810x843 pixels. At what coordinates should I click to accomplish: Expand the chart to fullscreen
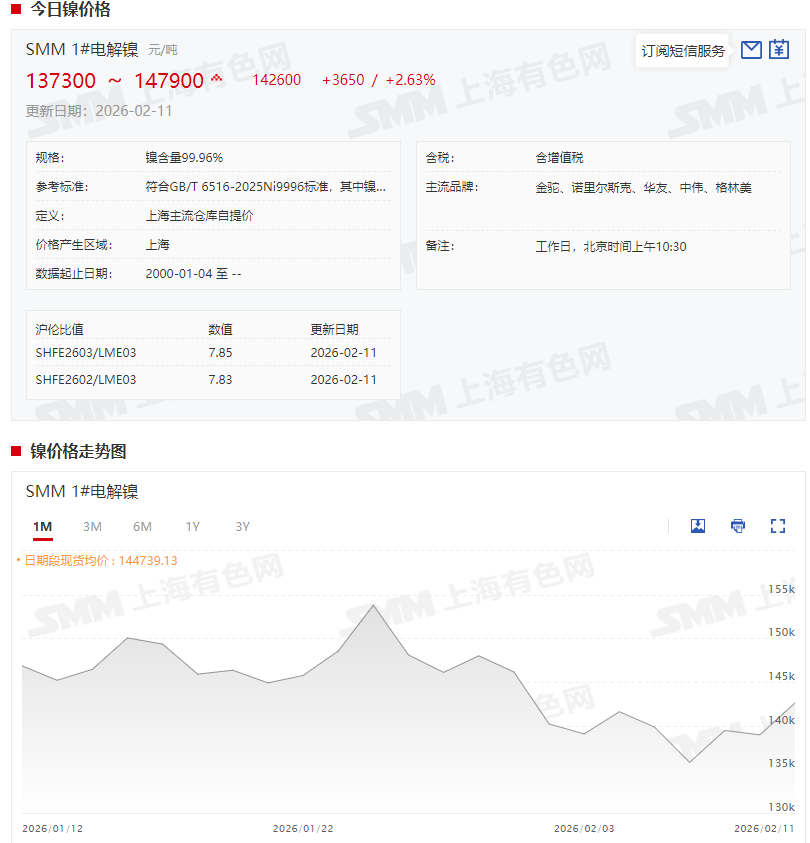778,526
